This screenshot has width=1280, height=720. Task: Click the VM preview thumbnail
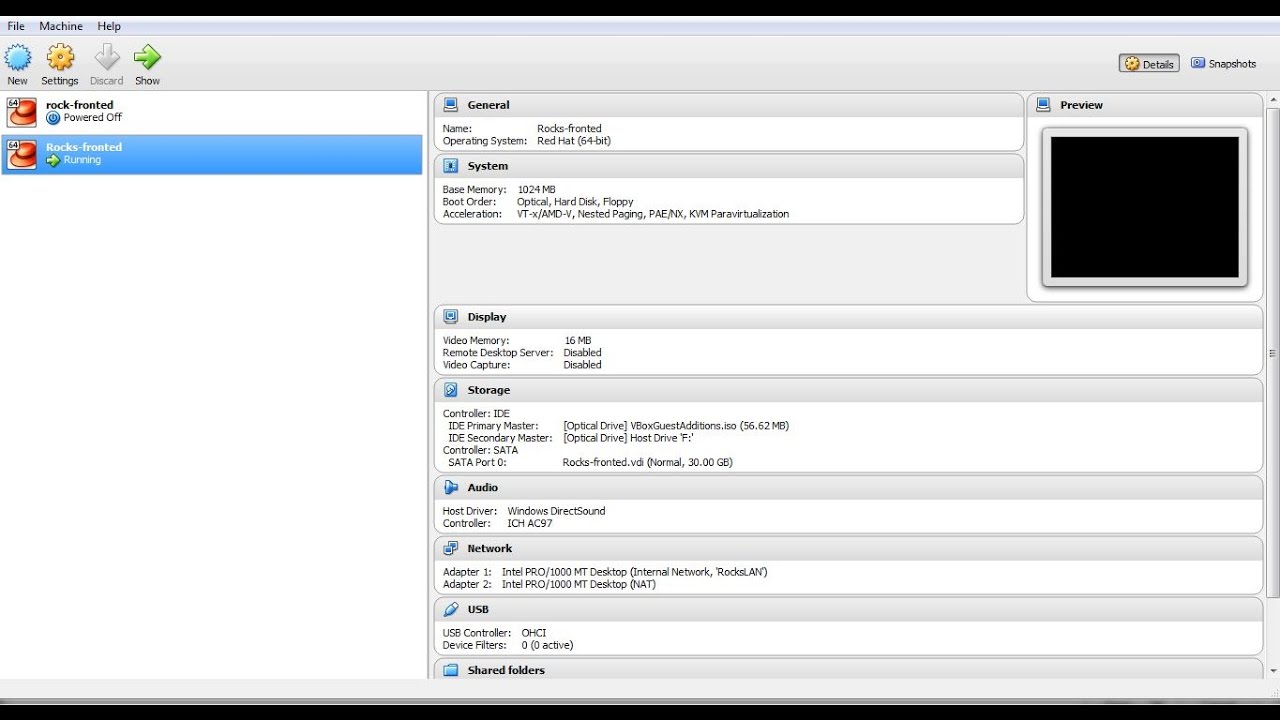click(x=1145, y=207)
